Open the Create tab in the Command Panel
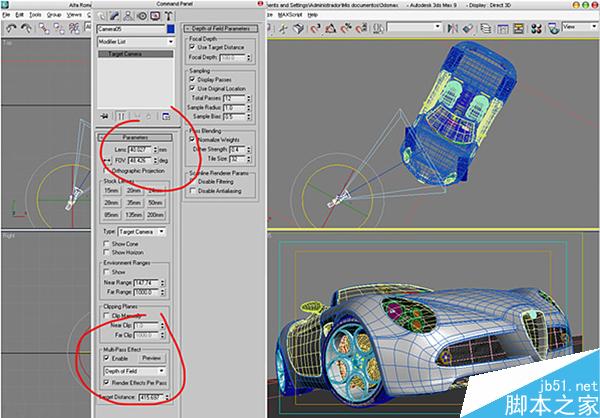The width and height of the screenshot is (600, 418). pos(101,16)
